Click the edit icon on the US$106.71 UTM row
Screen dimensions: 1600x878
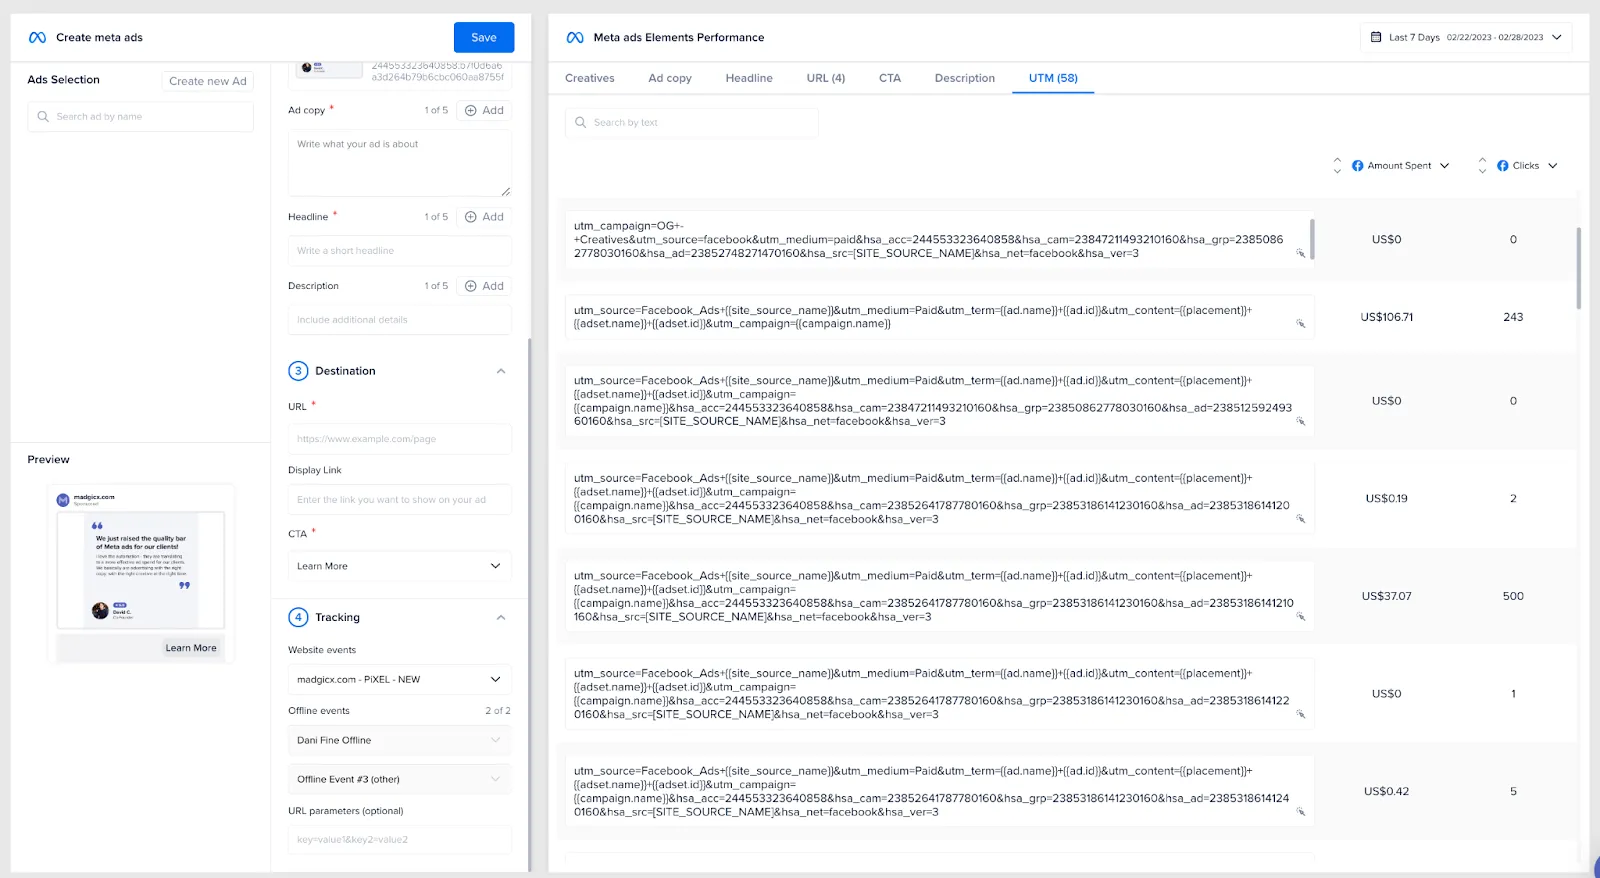click(x=1301, y=323)
